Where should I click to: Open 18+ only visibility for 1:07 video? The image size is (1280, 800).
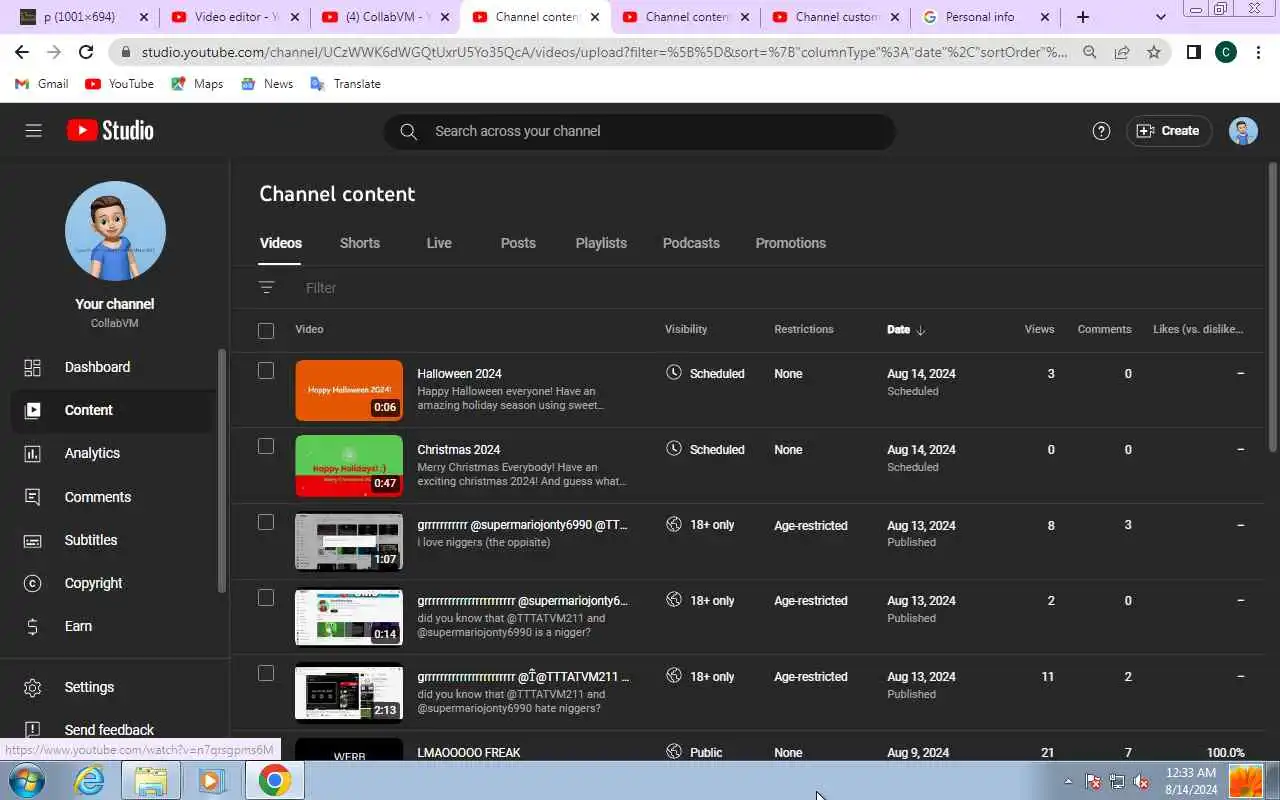(x=700, y=525)
